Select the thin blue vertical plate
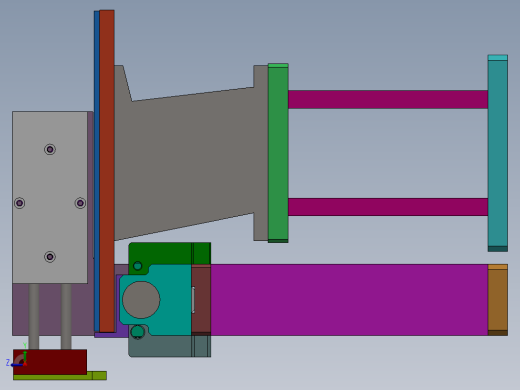Viewport: 520px width, 390px height. coord(97,171)
